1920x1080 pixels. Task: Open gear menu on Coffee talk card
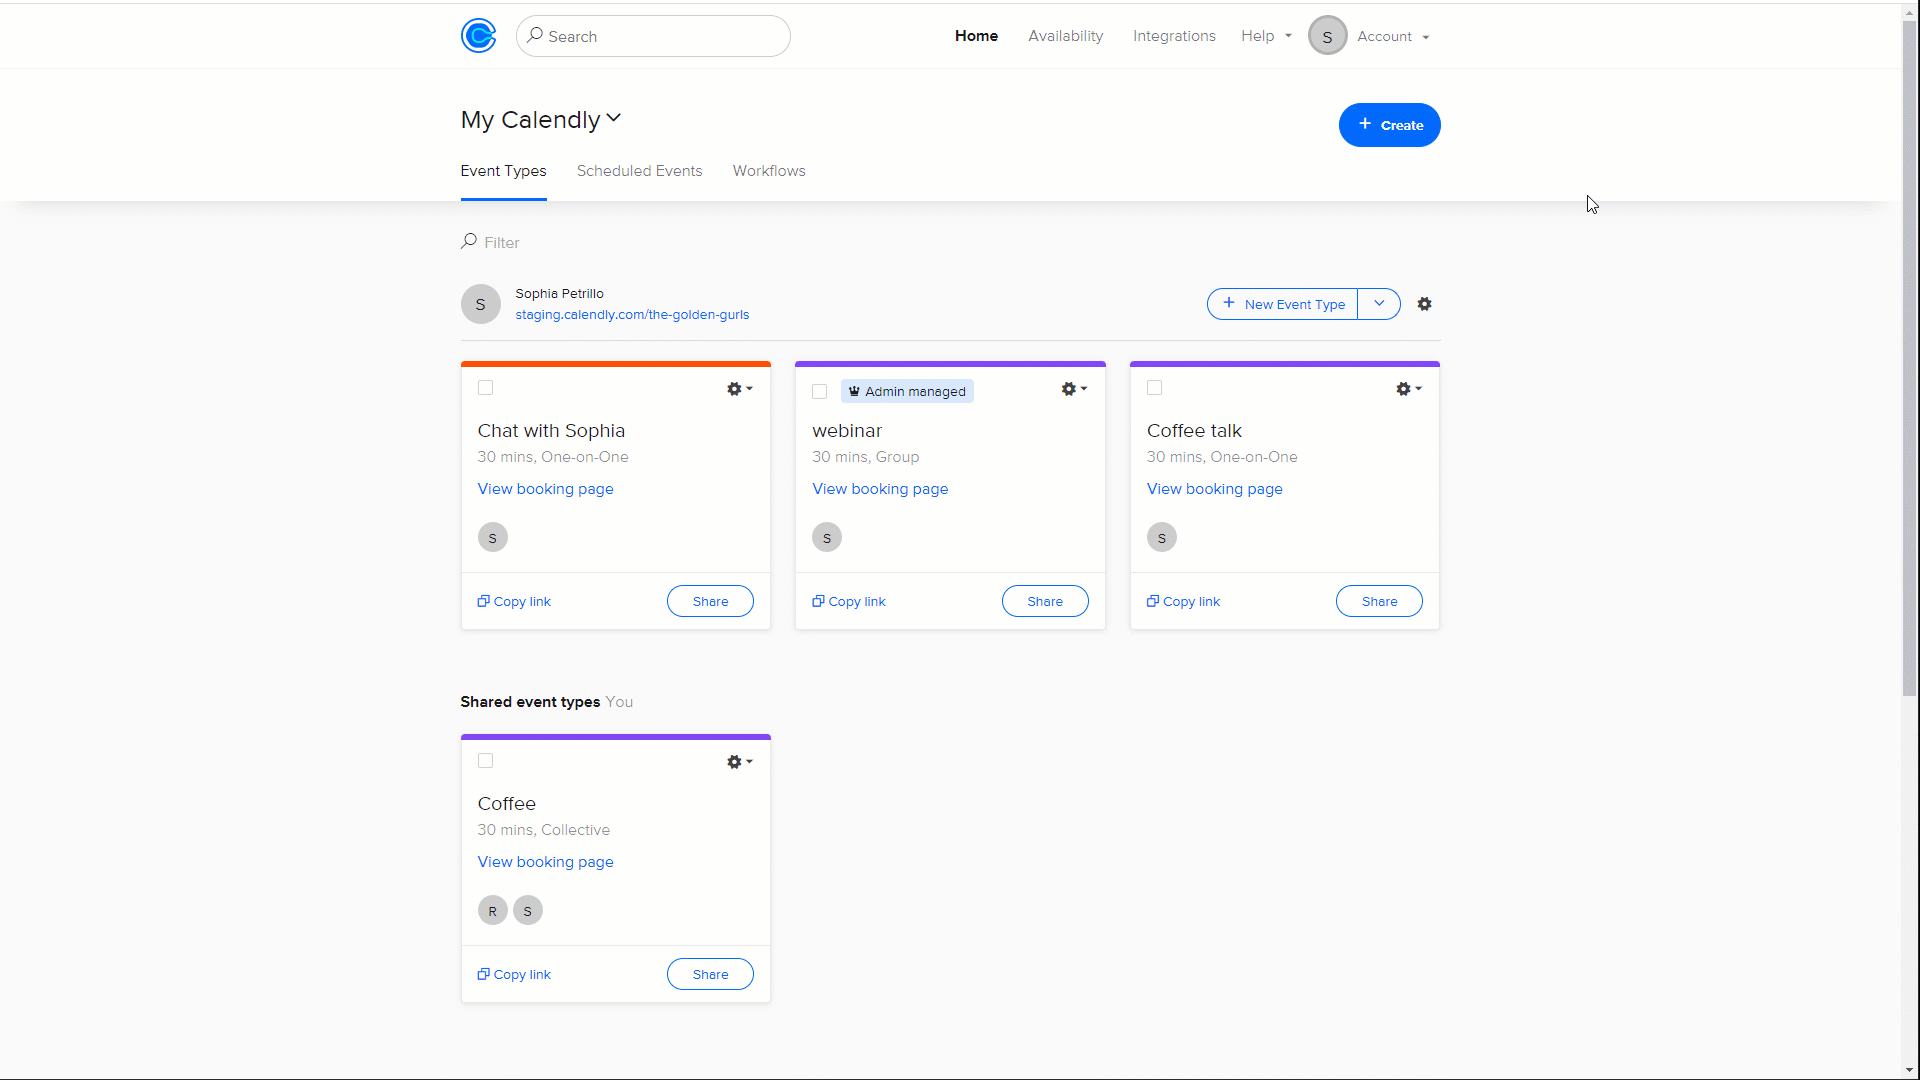pos(1408,389)
